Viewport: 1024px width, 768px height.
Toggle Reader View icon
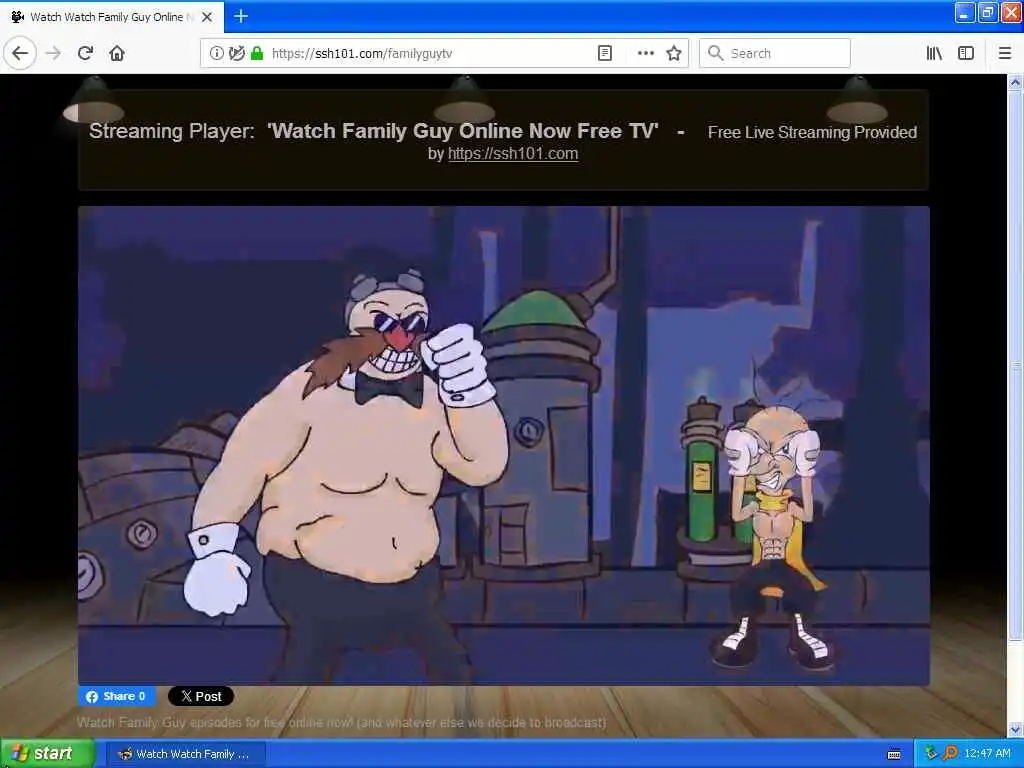point(605,53)
